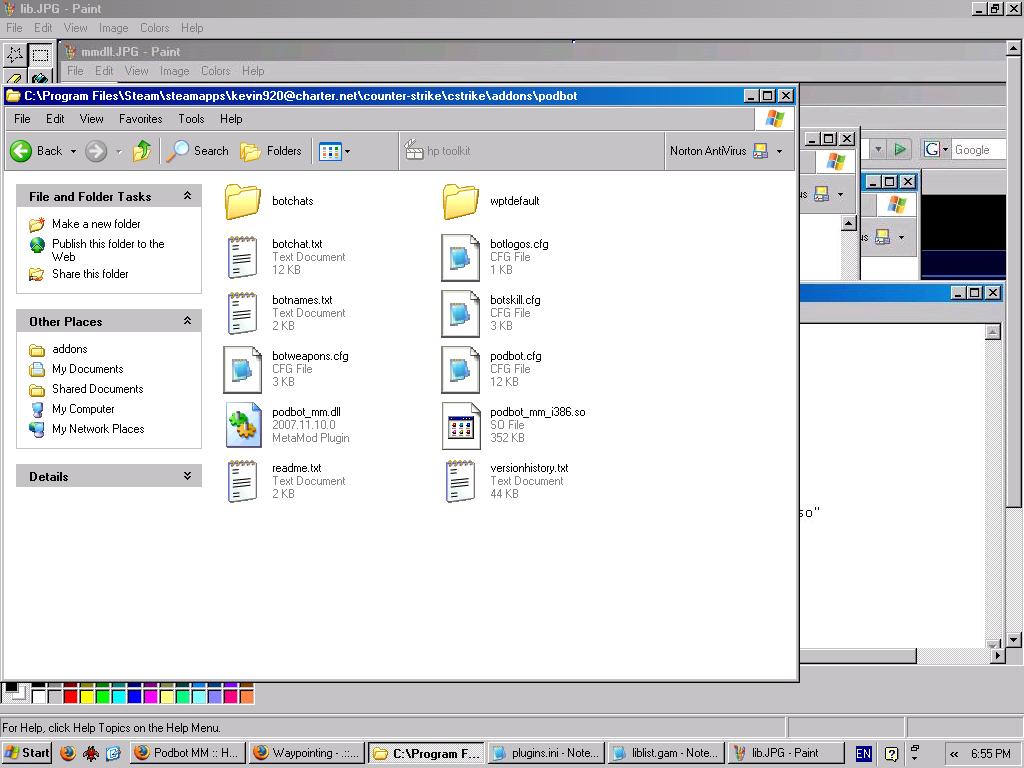The height and width of the screenshot is (768, 1024).
Task: Switch to plugins.ini Notepad taskbar button
Action: (x=546, y=753)
